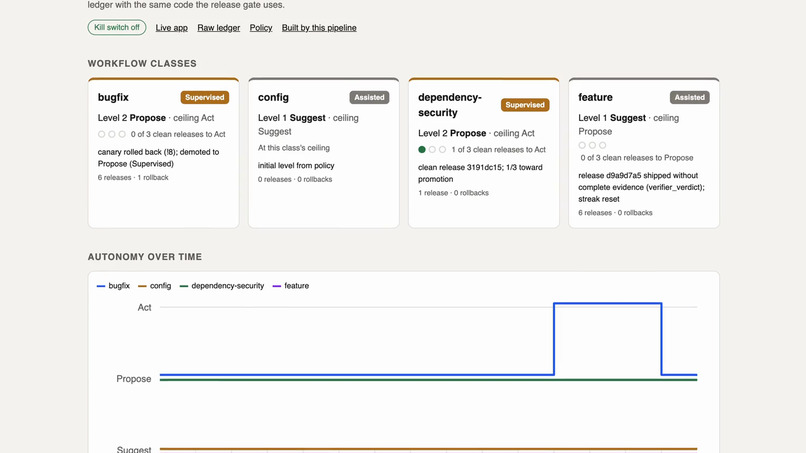The width and height of the screenshot is (806, 453).
Task: Click '0 of 3 clean releases to Propose'
Action: (x=637, y=158)
